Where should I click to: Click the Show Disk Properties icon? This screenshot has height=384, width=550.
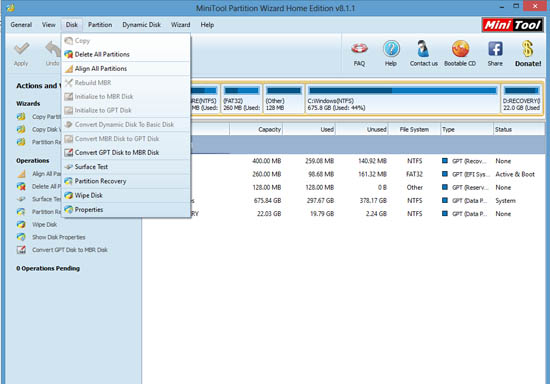21,237
